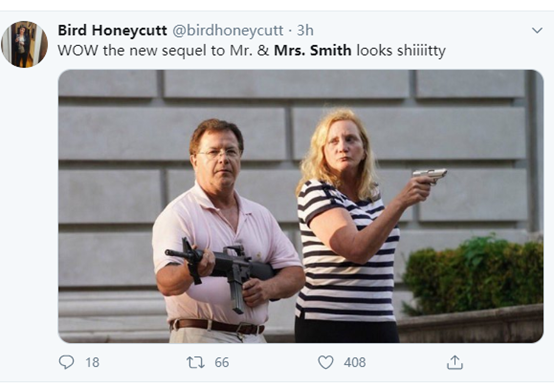Open the 3h timestamp permalink
The image size is (554, 388).
click(305, 30)
